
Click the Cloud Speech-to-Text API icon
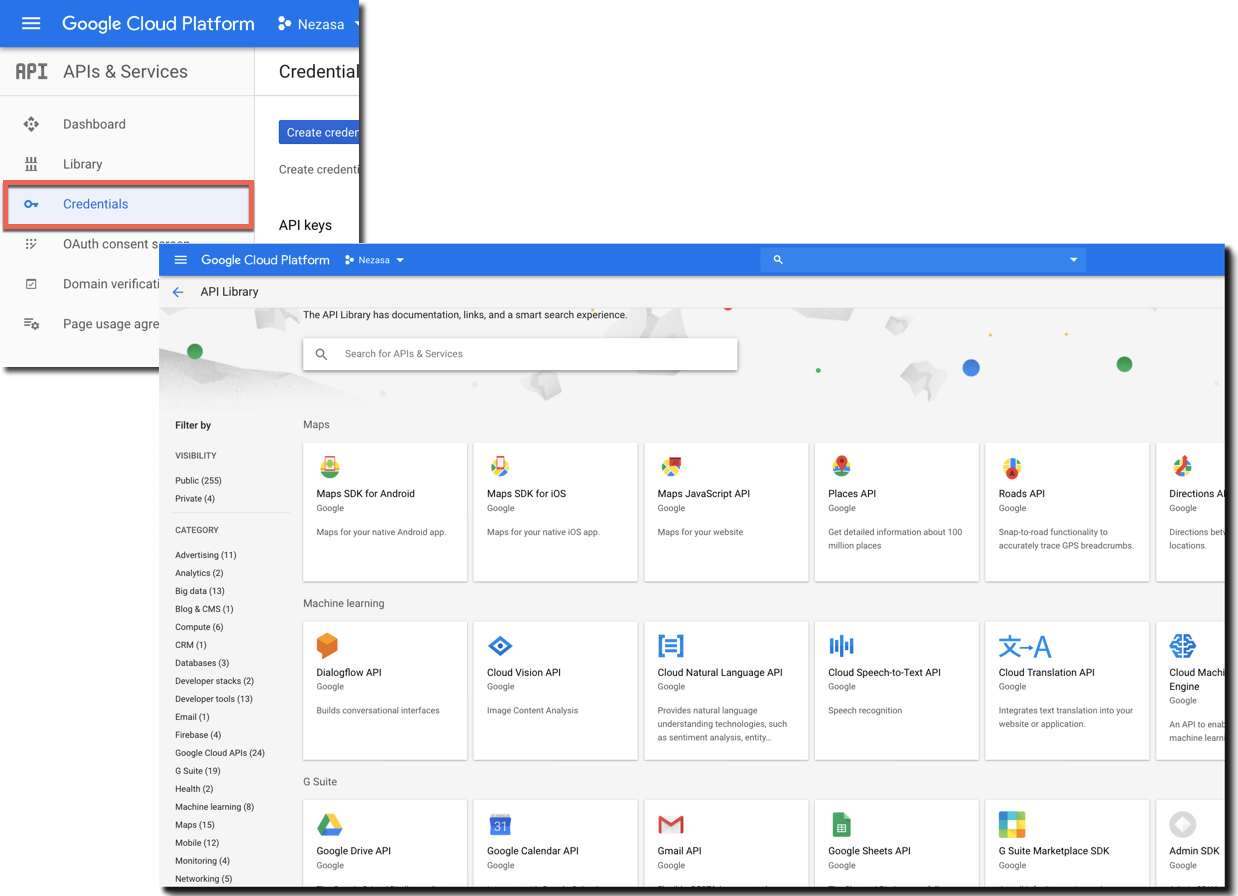click(x=842, y=645)
